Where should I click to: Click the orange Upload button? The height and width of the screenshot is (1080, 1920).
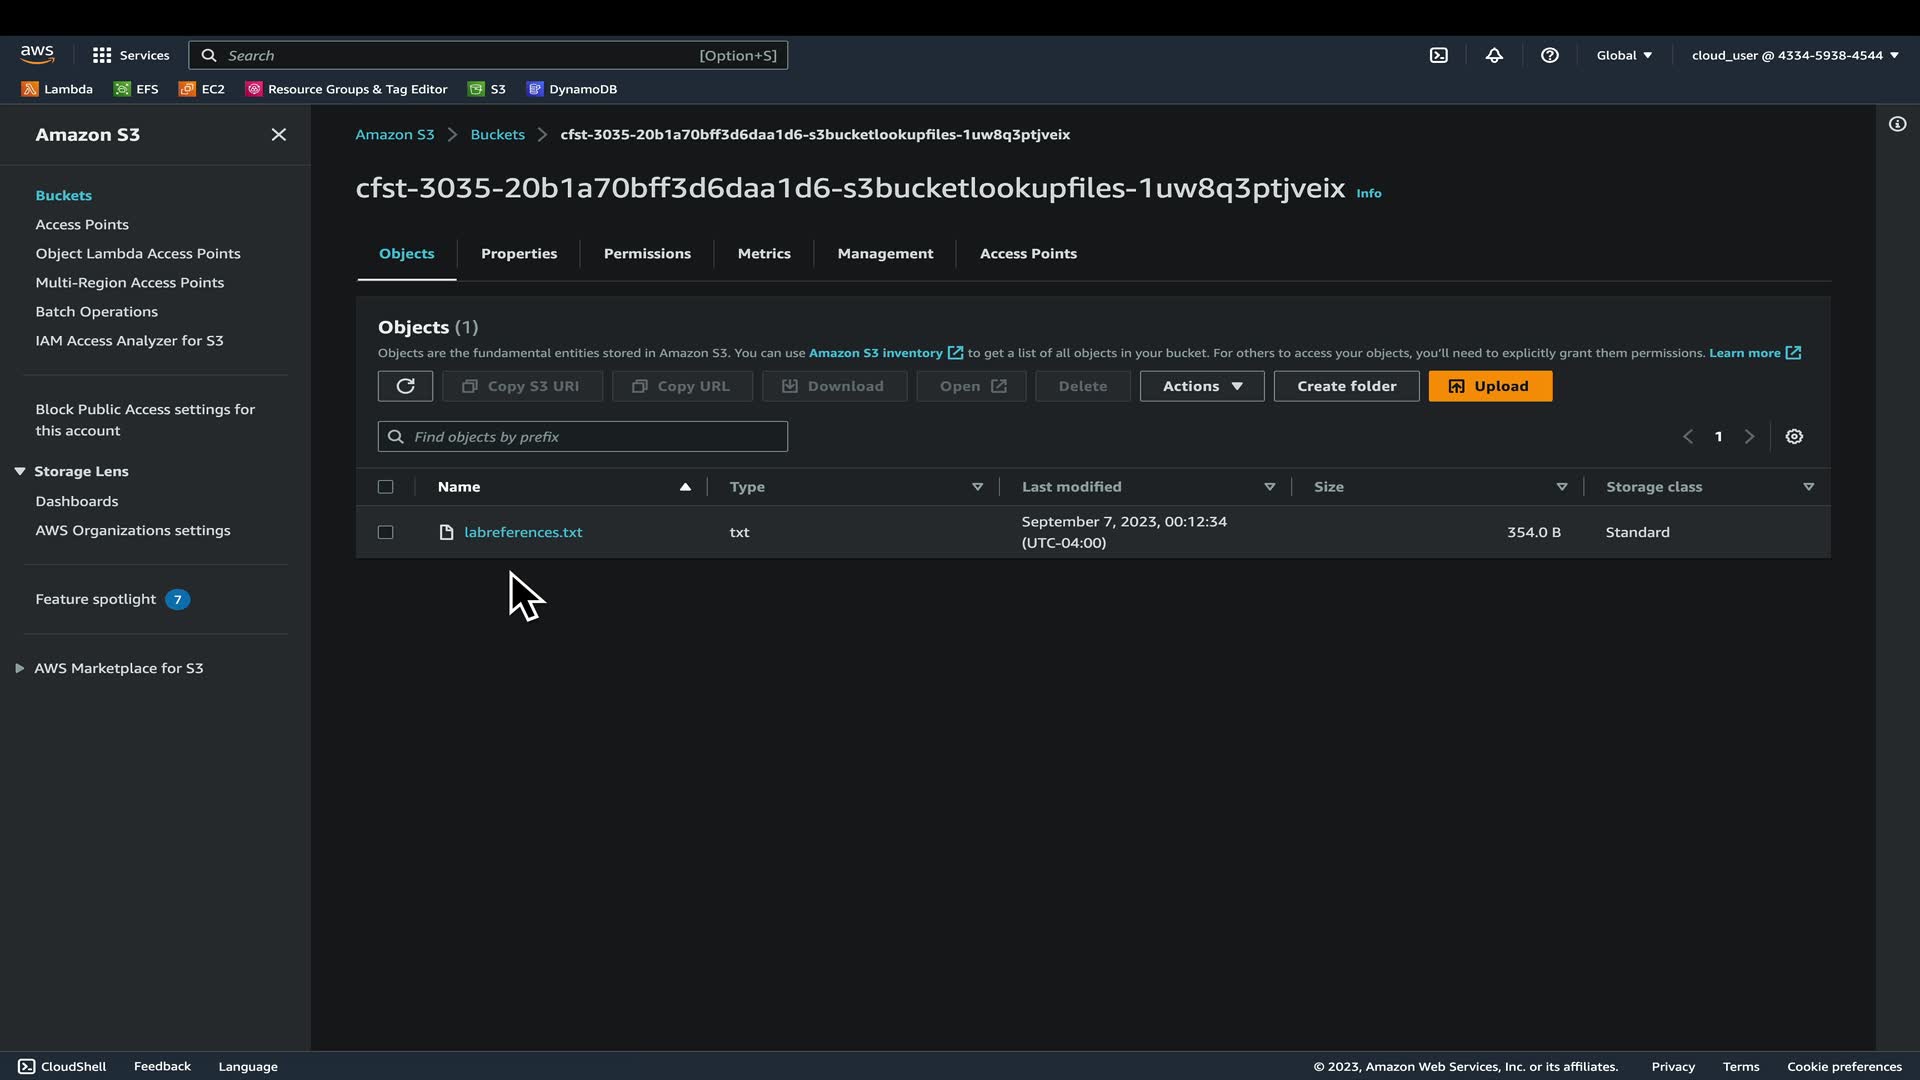1489,386
